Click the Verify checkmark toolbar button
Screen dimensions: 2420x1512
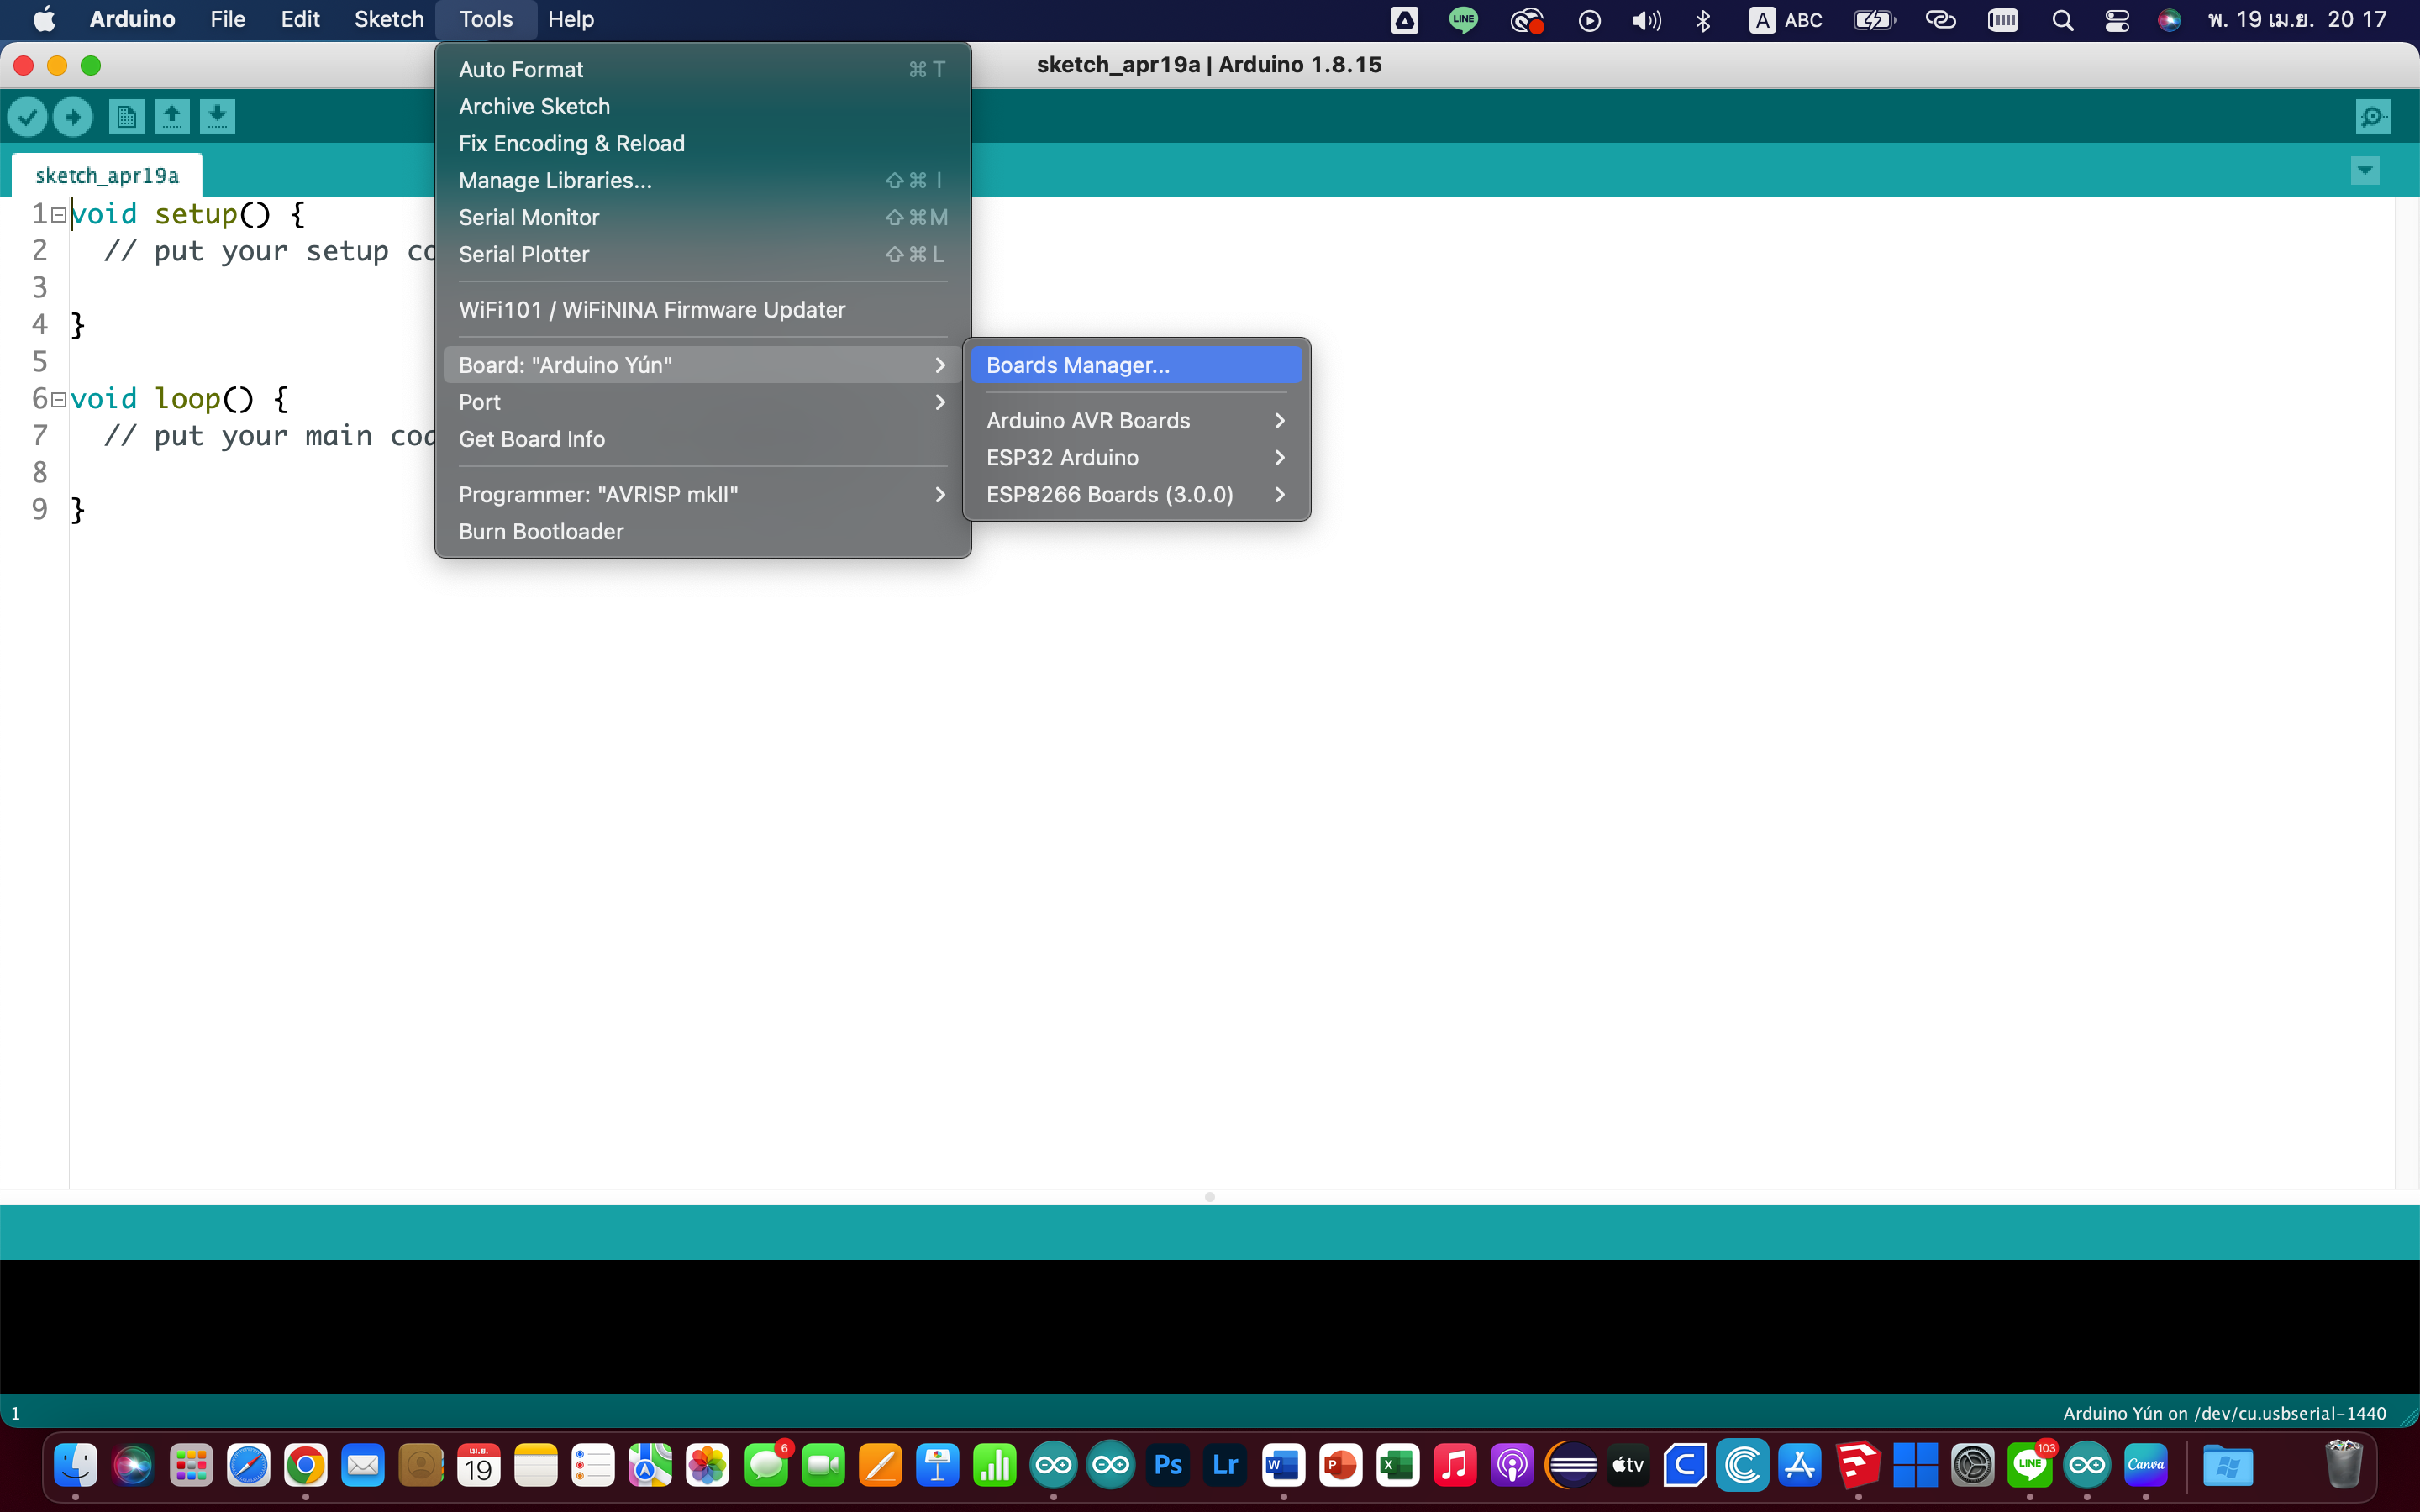pyautogui.click(x=28, y=117)
